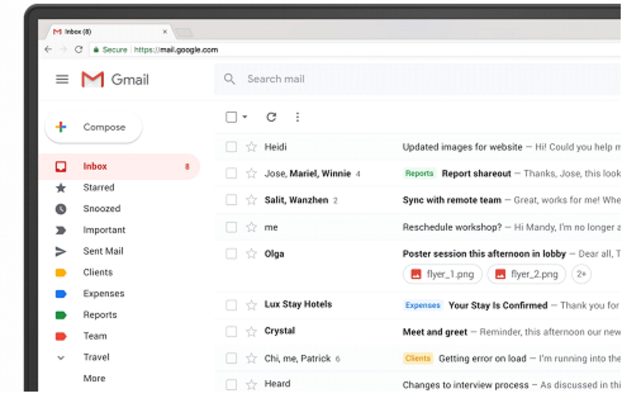640x403 pixels.
Task: Click the refresh mail icon
Action: pyautogui.click(x=271, y=117)
